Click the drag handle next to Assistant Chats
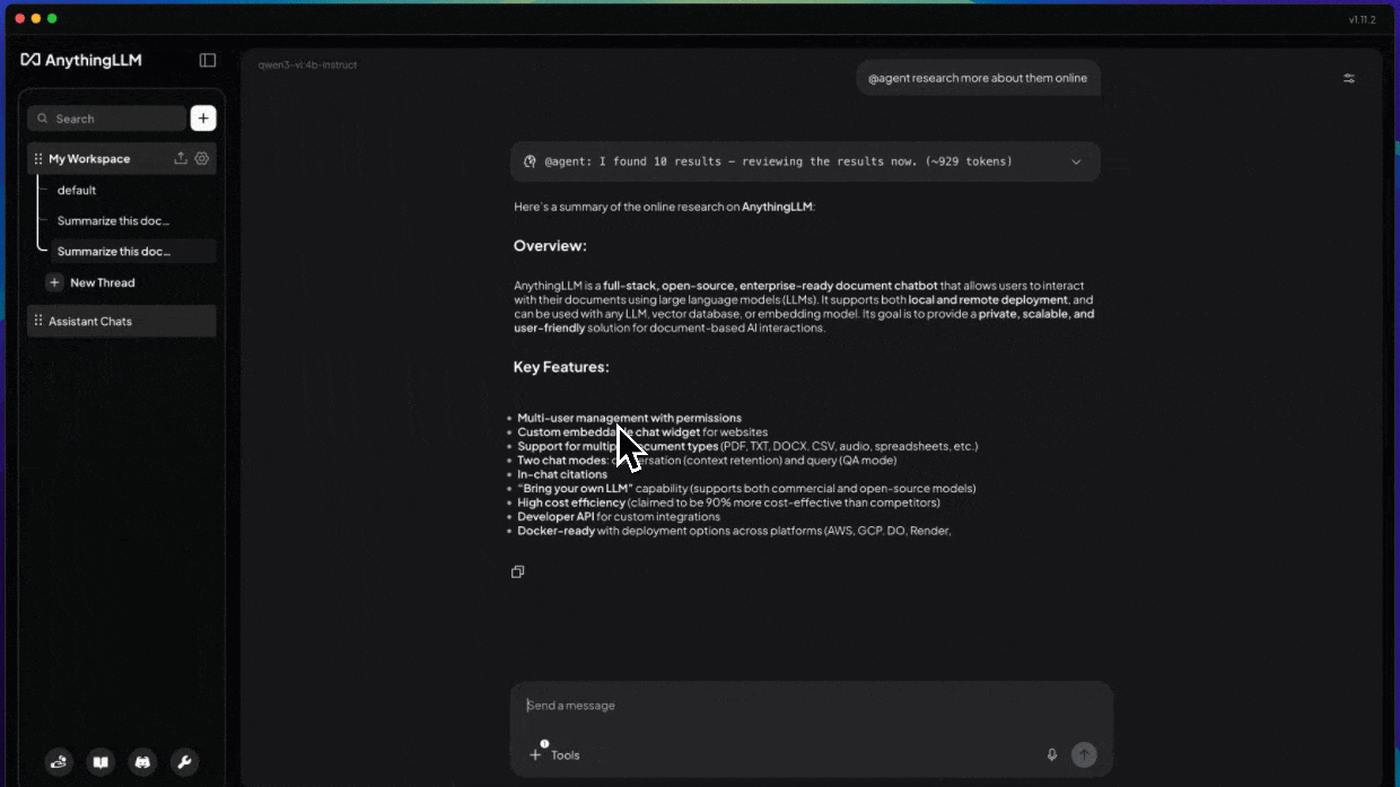Viewport: 1400px width, 787px height. tap(38, 321)
